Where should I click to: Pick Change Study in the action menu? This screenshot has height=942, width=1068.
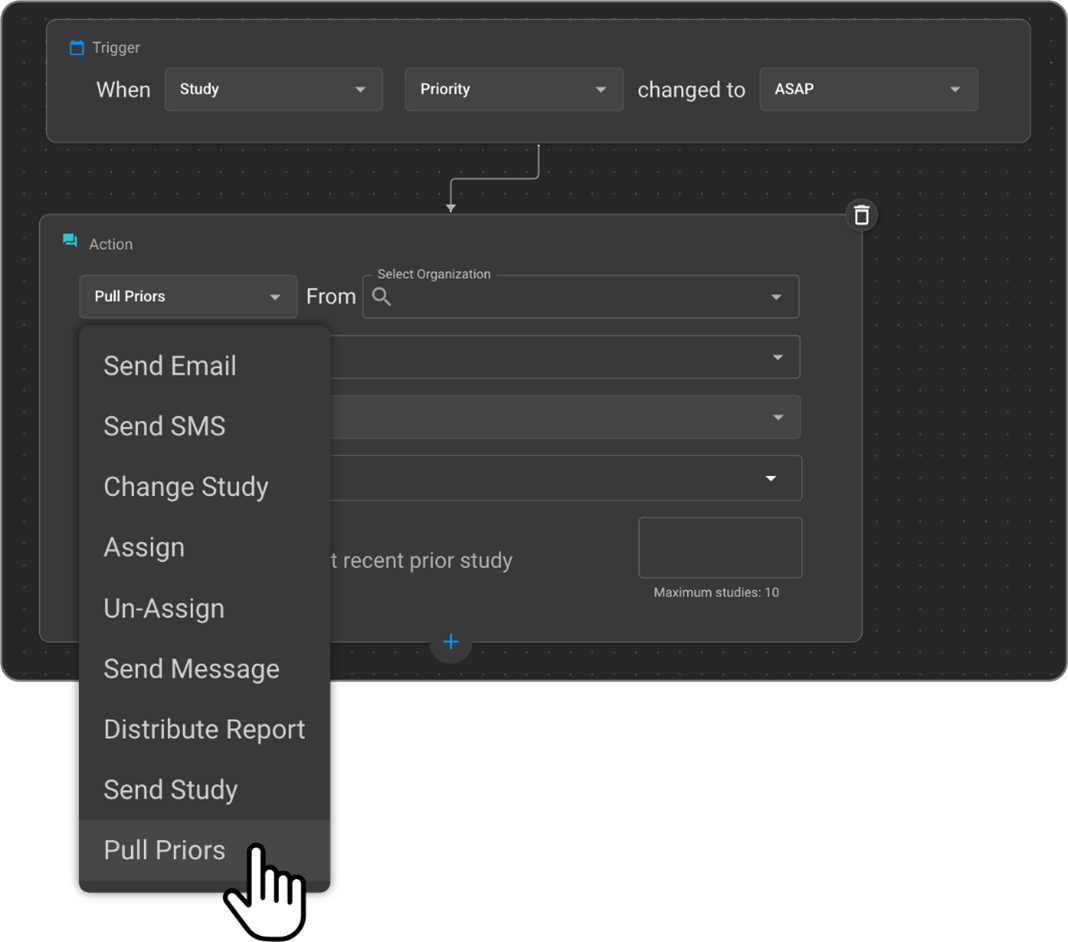(x=186, y=487)
